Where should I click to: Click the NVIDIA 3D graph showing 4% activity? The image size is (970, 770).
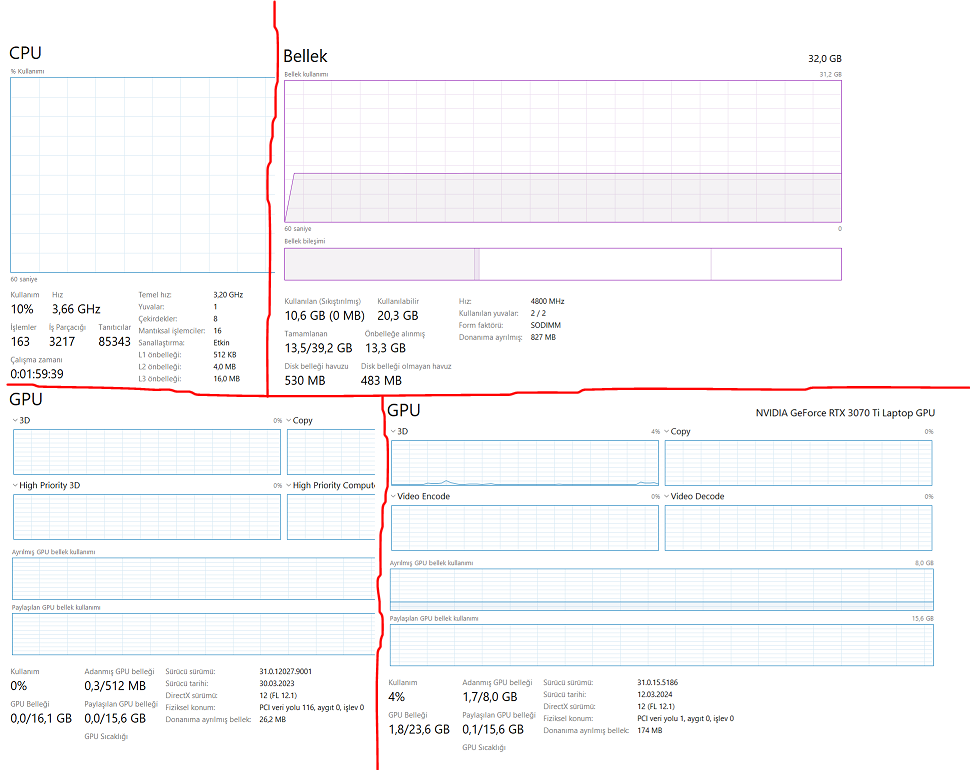click(x=525, y=463)
